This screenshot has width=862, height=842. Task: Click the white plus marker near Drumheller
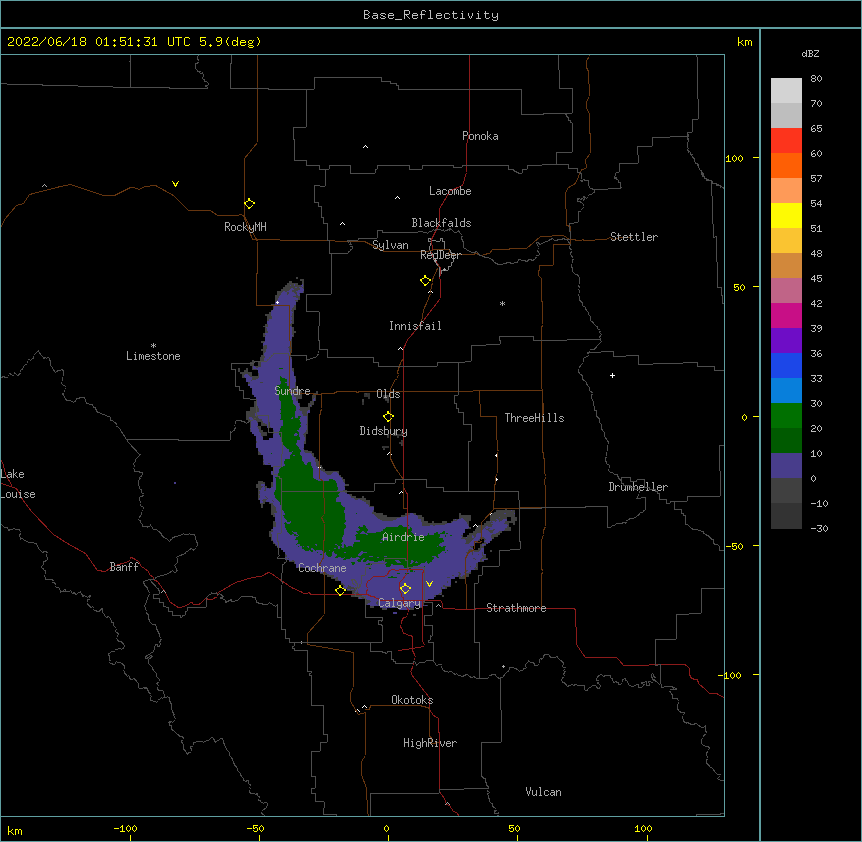[x=612, y=375]
